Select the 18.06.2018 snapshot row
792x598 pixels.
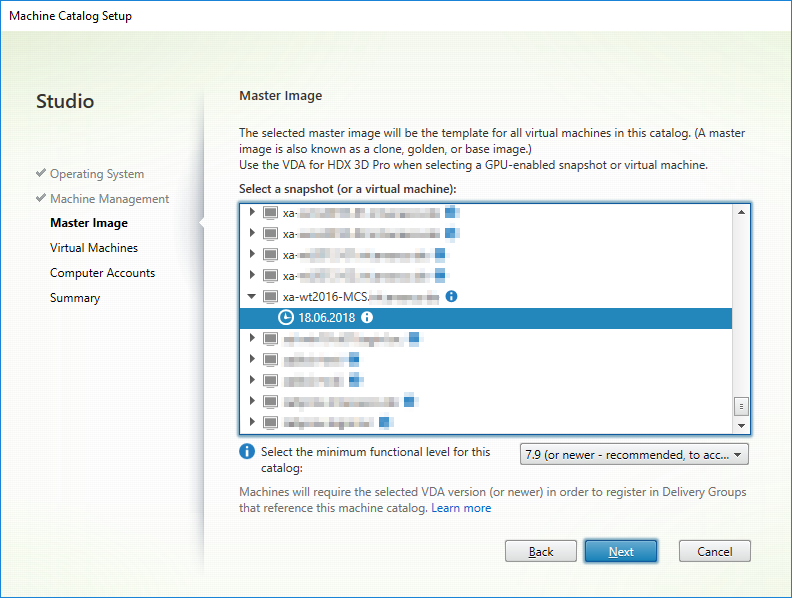486,318
